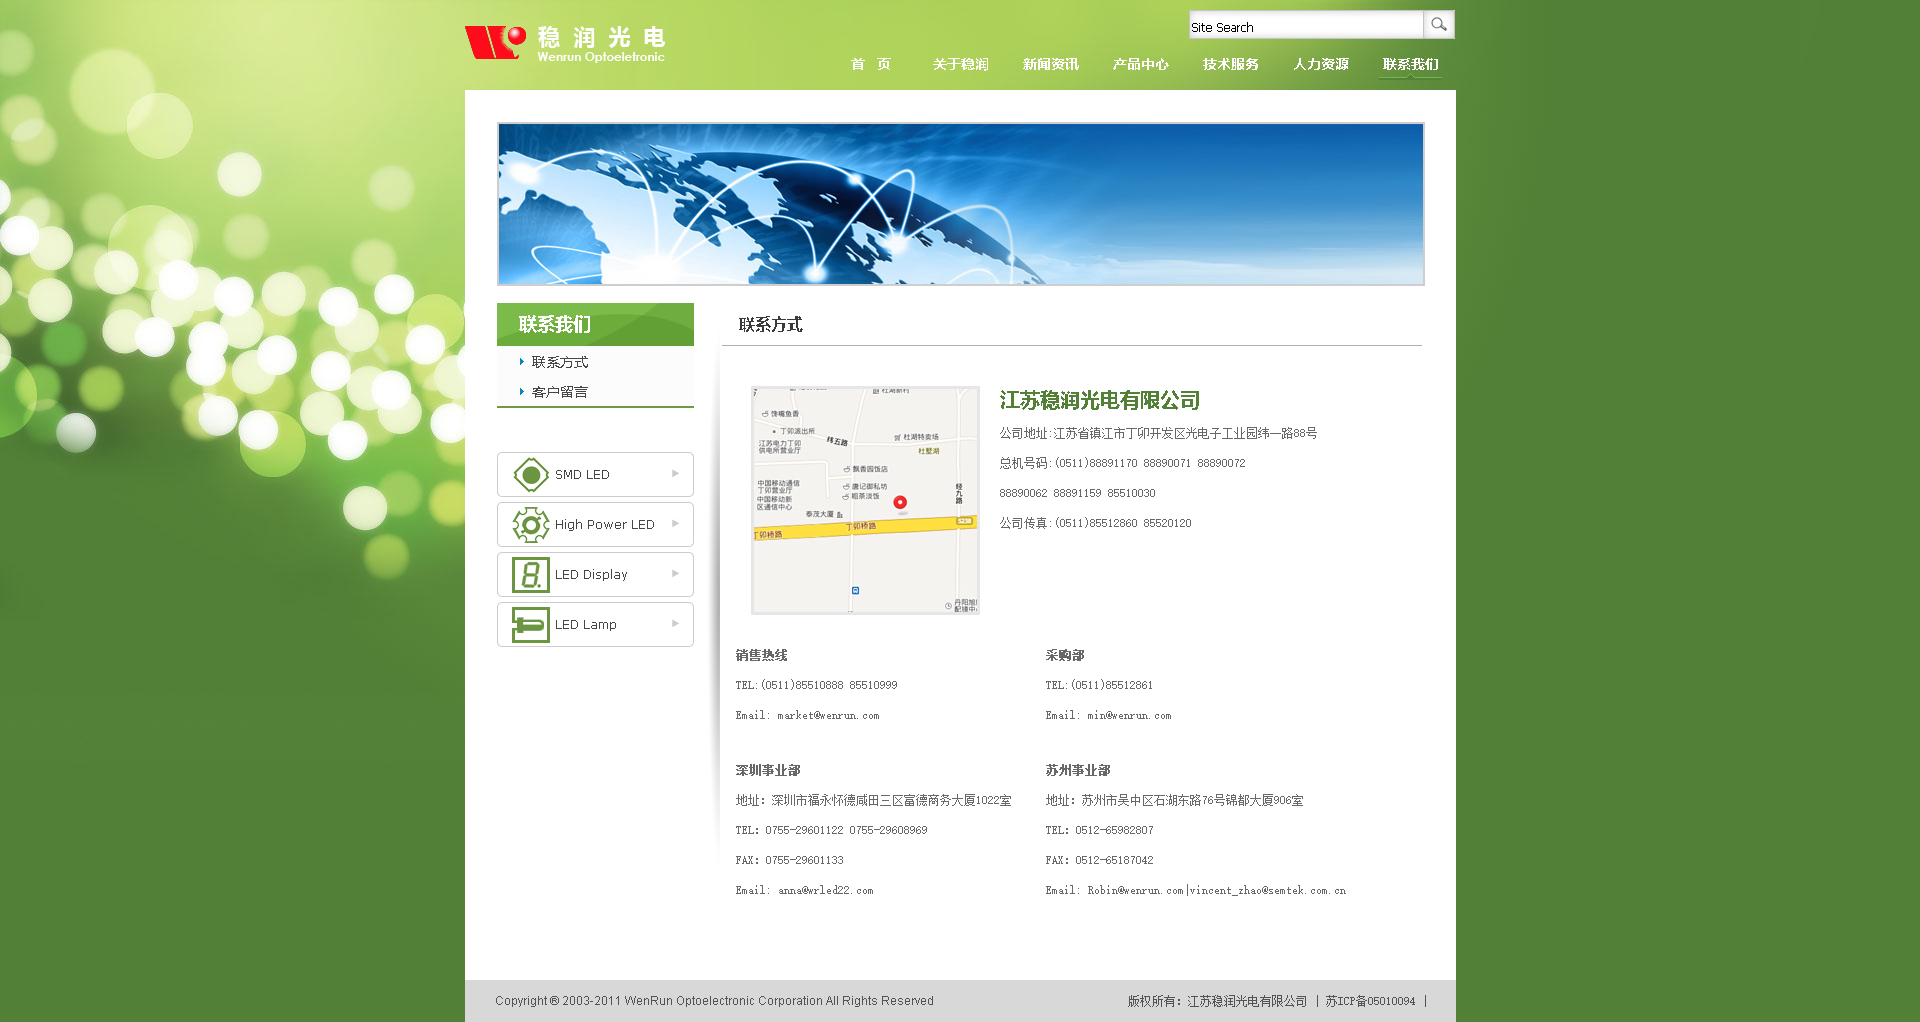Image resolution: width=1920 pixels, height=1022 pixels.
Task: Click the globe banner image
Action: [x=960, y=204]
